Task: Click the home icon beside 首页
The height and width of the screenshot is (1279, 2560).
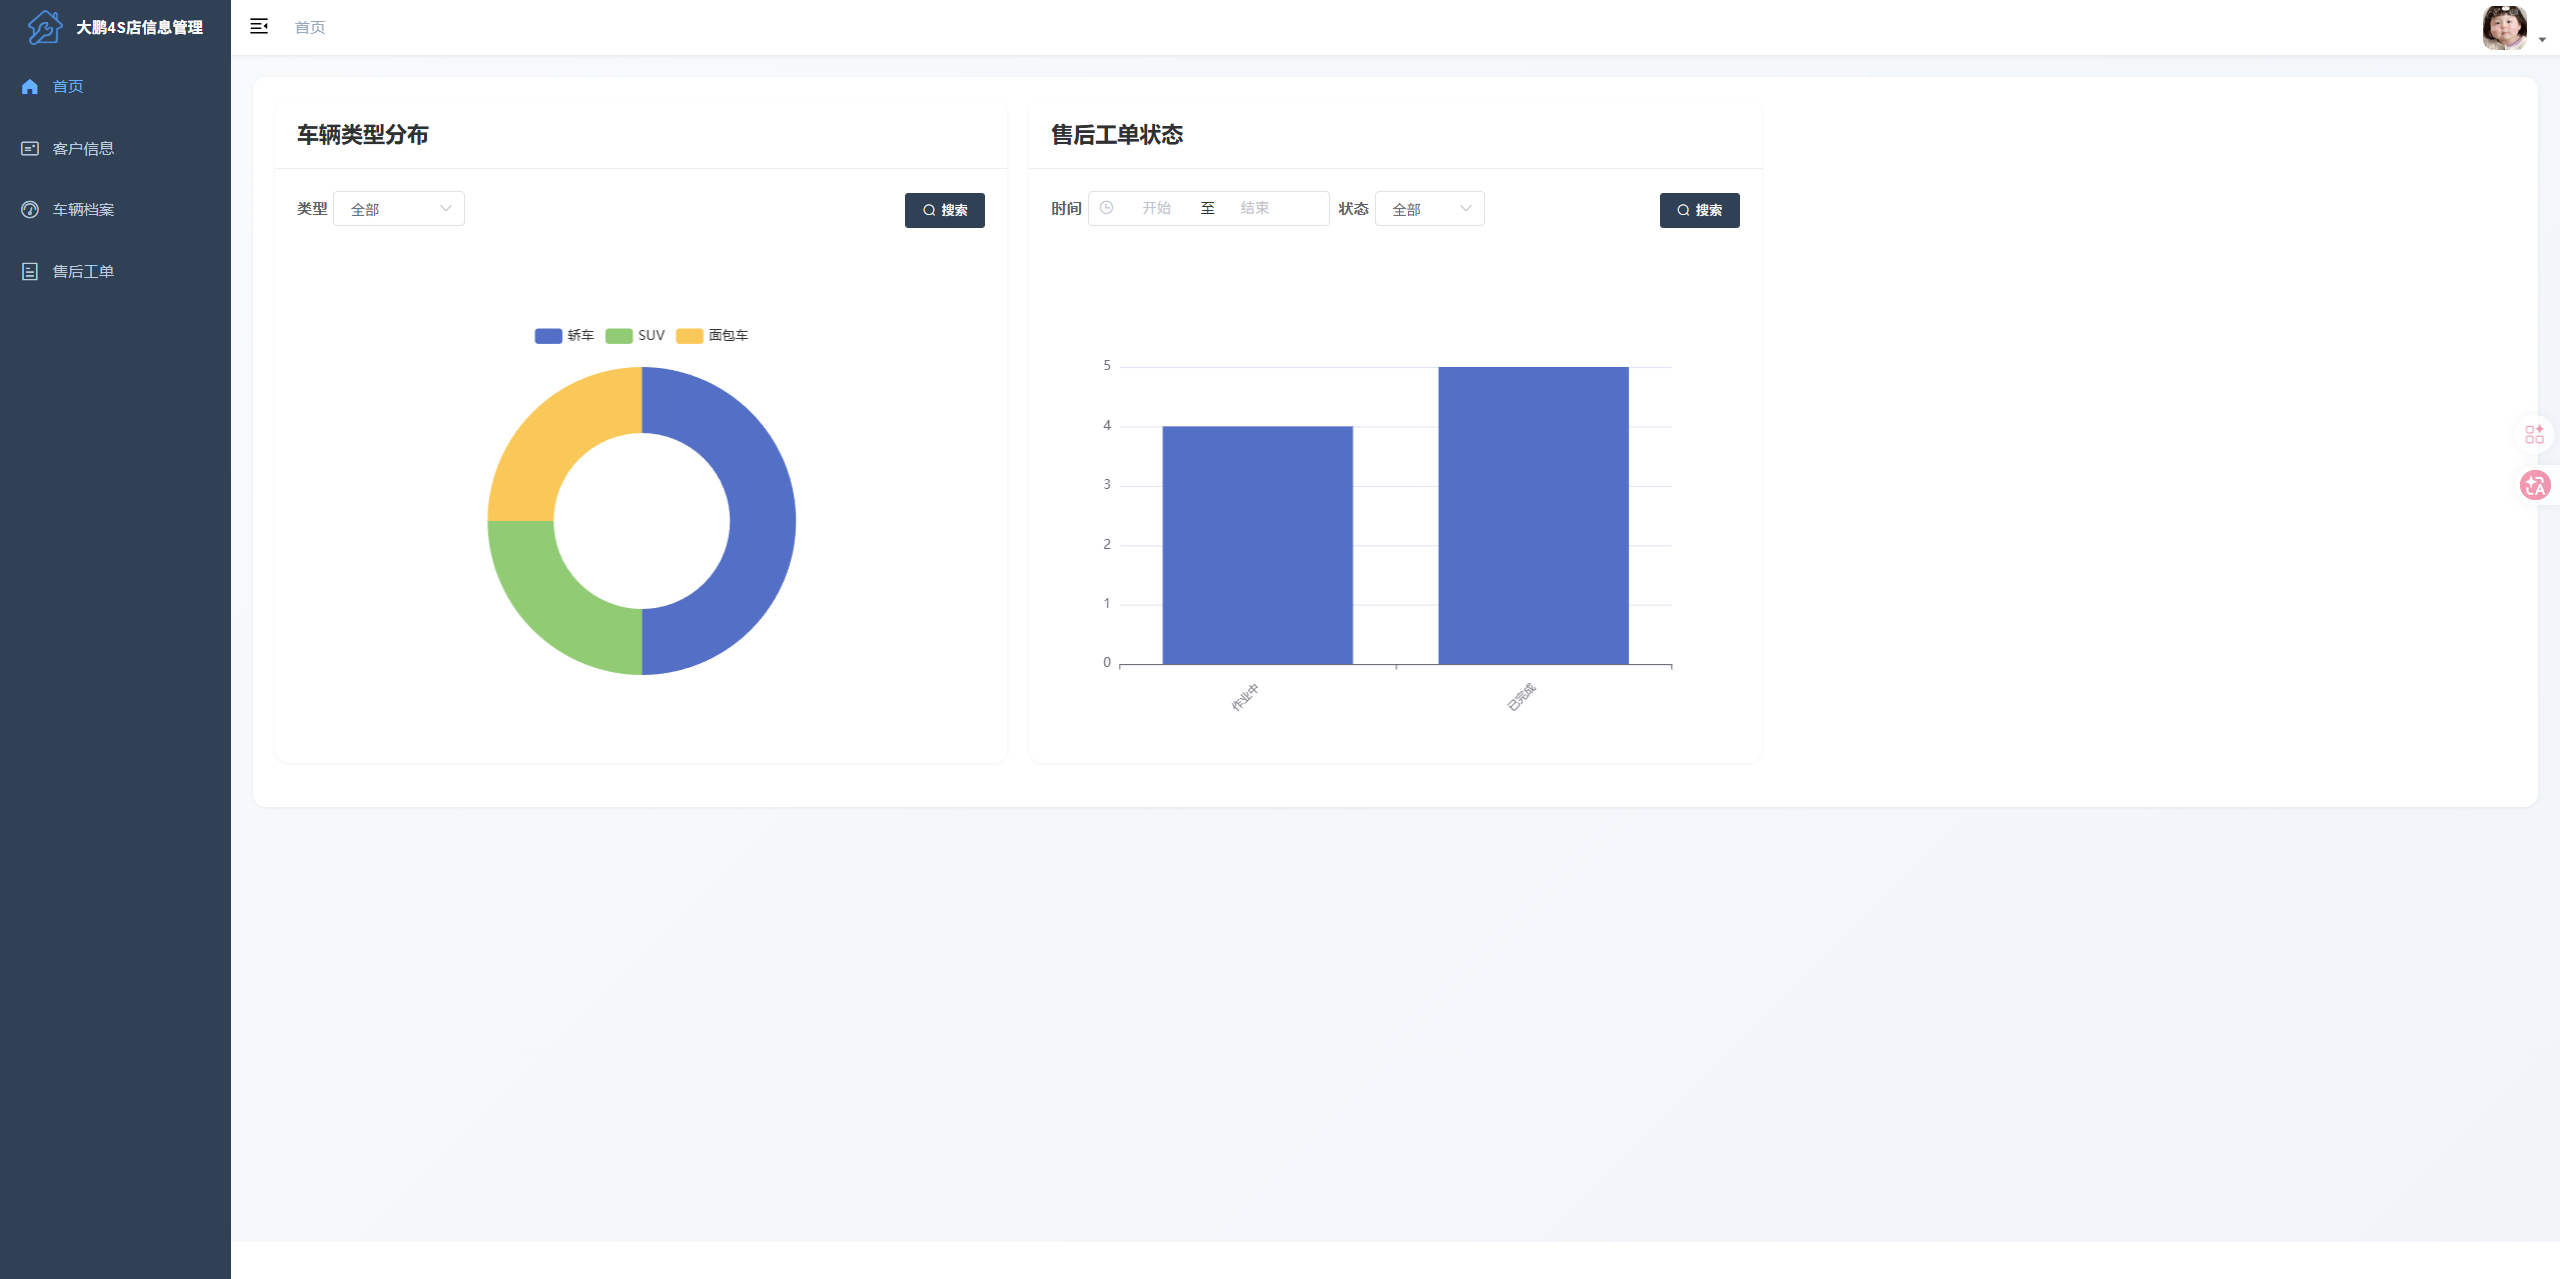Action: (x=30, y=86)
